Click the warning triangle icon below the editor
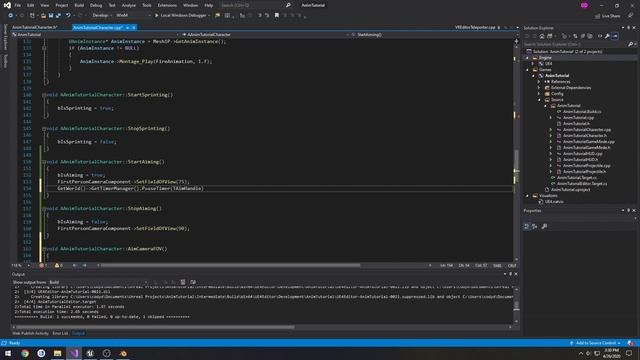640x360 pixels. click(x=57, y=265)
